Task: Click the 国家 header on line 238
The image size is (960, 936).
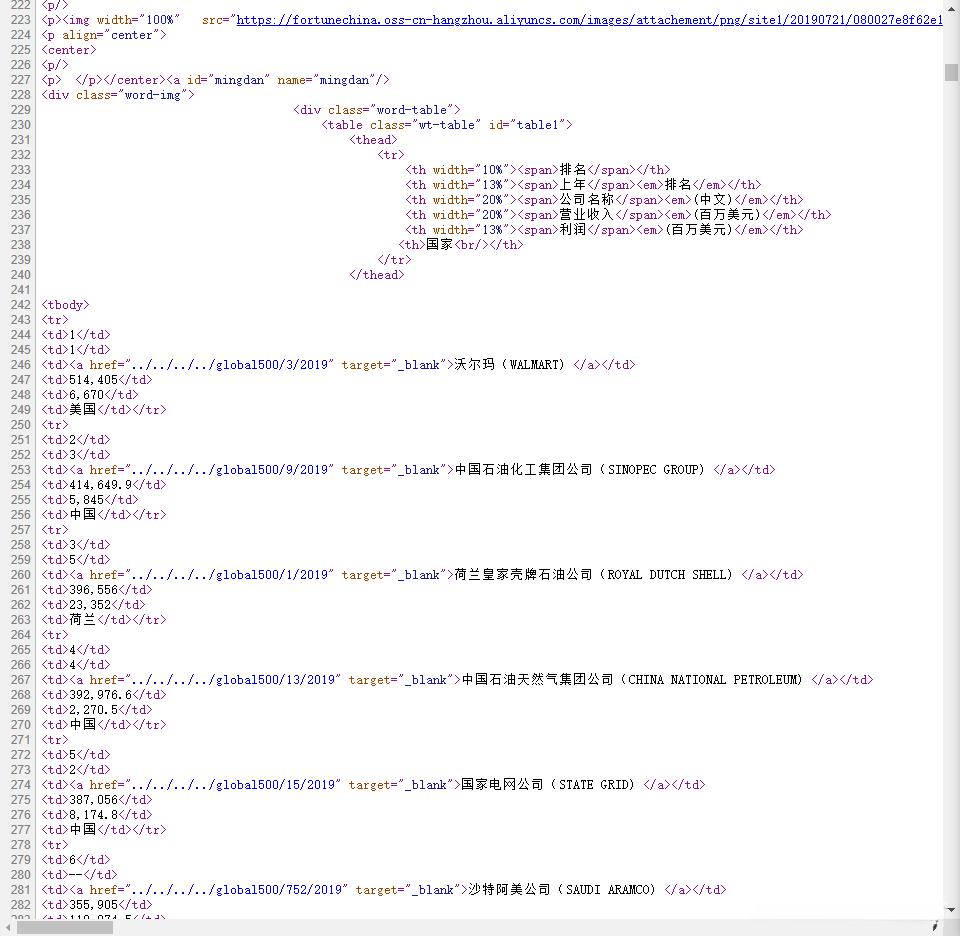Action: [439, 245]
